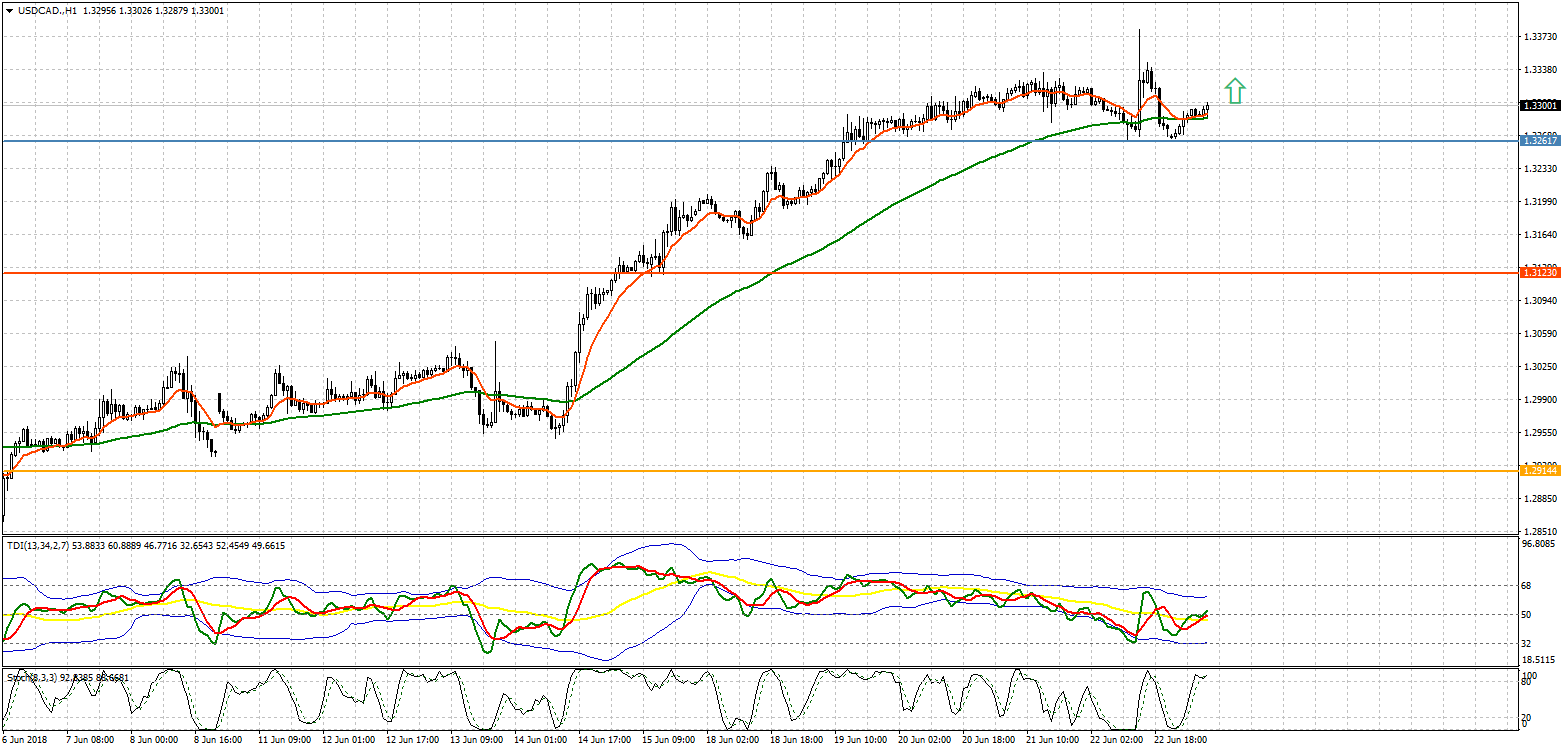Click the 1.28510 price scale label
Screen dimensions: 1561x751
(x=1537, y=531)
